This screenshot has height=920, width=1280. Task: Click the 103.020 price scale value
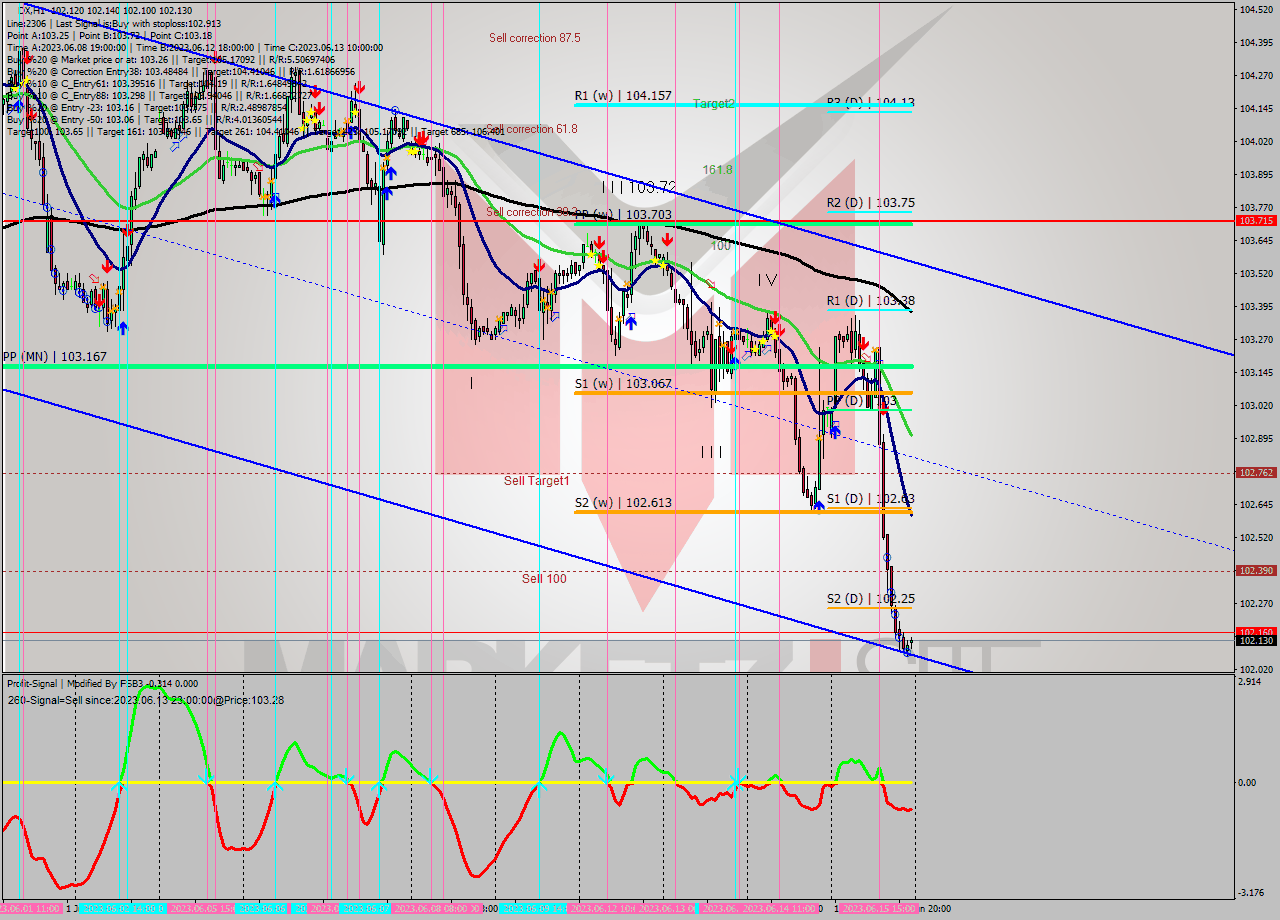(1256, 405)
